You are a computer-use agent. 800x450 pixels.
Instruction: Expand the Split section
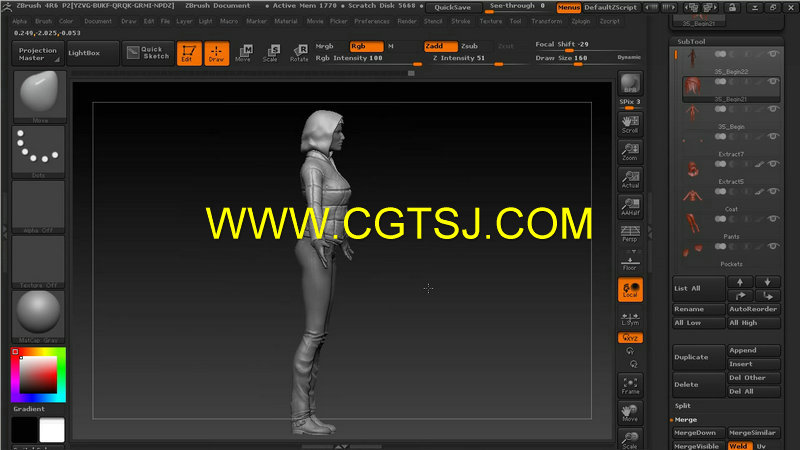tap(683, 406)
